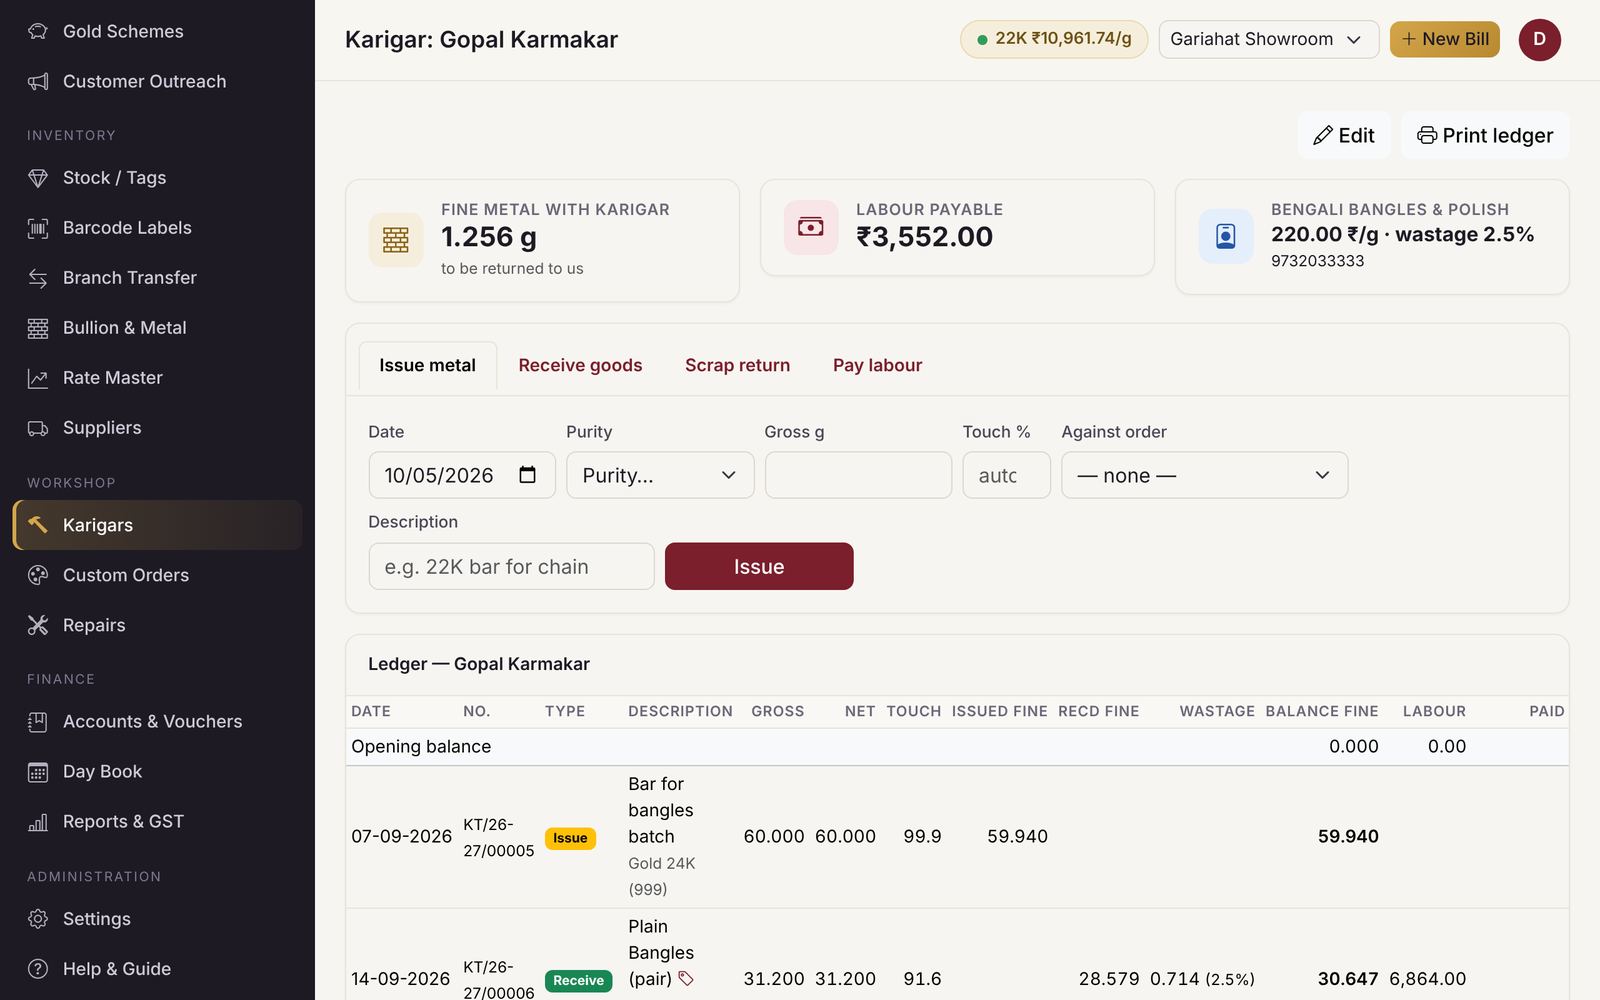Open Karigars in the sidebar
The width and height of the screenshot is (1600, 1000).
point(158,525)
